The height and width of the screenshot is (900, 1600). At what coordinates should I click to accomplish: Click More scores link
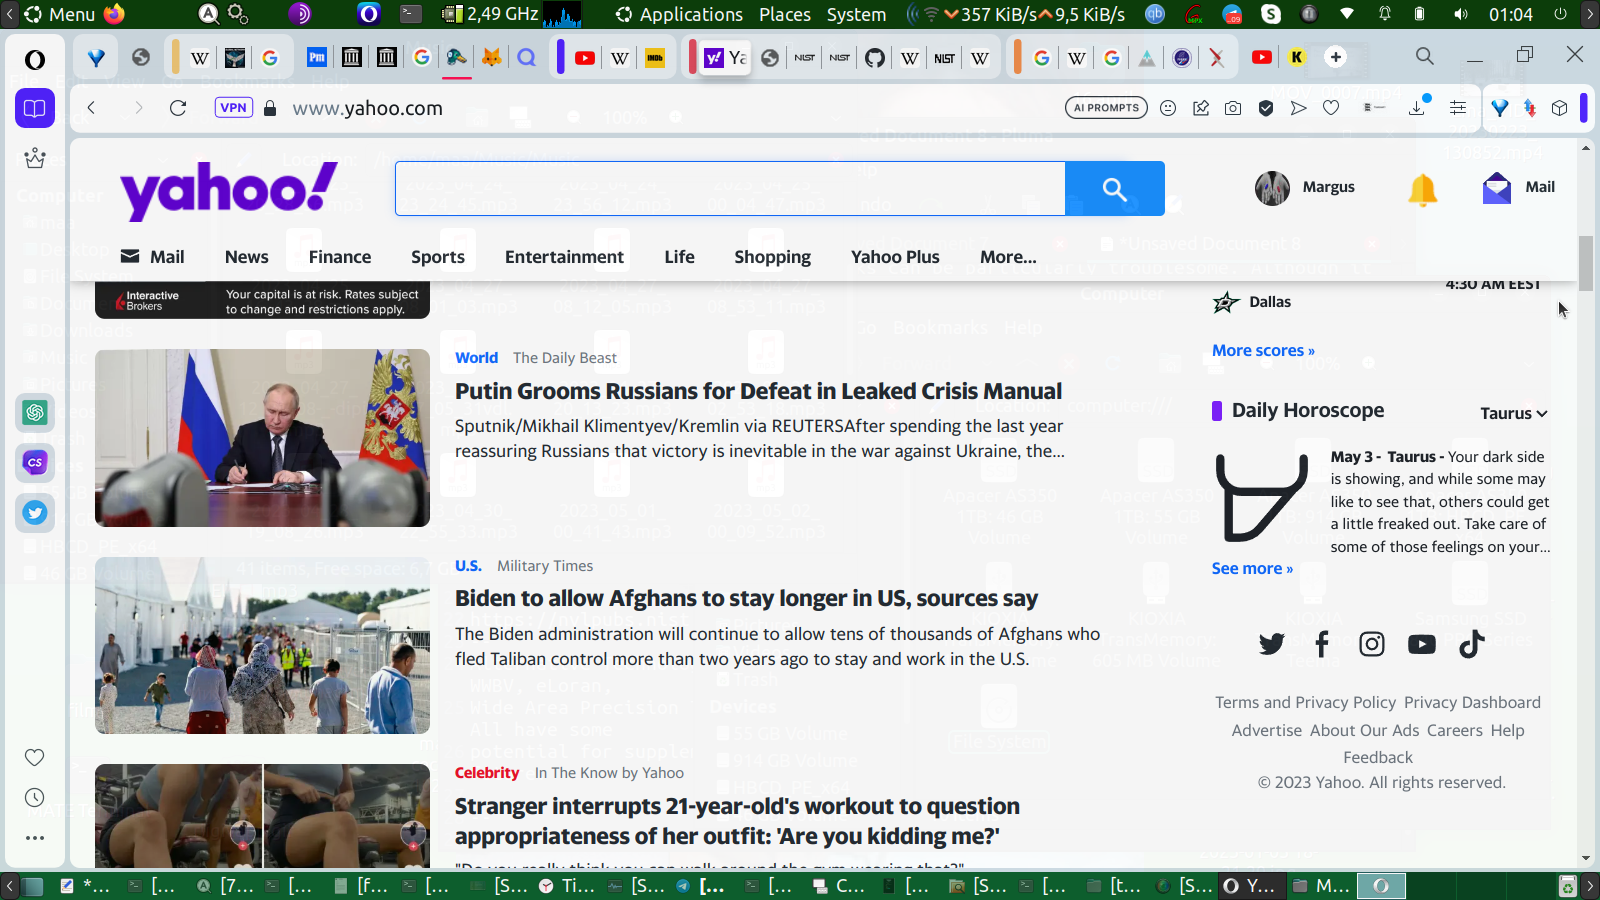(x=1263, y=351)
